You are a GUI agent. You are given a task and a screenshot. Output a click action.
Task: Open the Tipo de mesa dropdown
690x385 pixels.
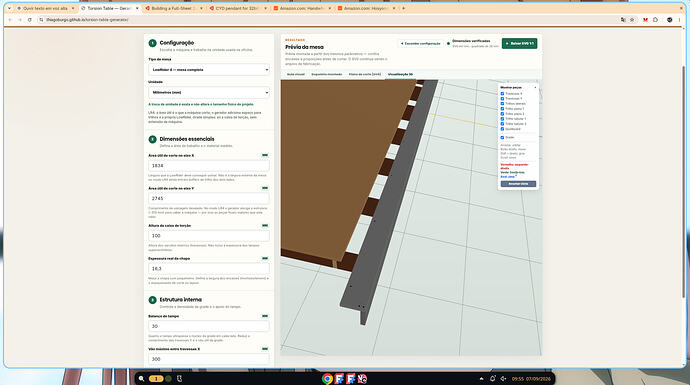tap(209, 70)
